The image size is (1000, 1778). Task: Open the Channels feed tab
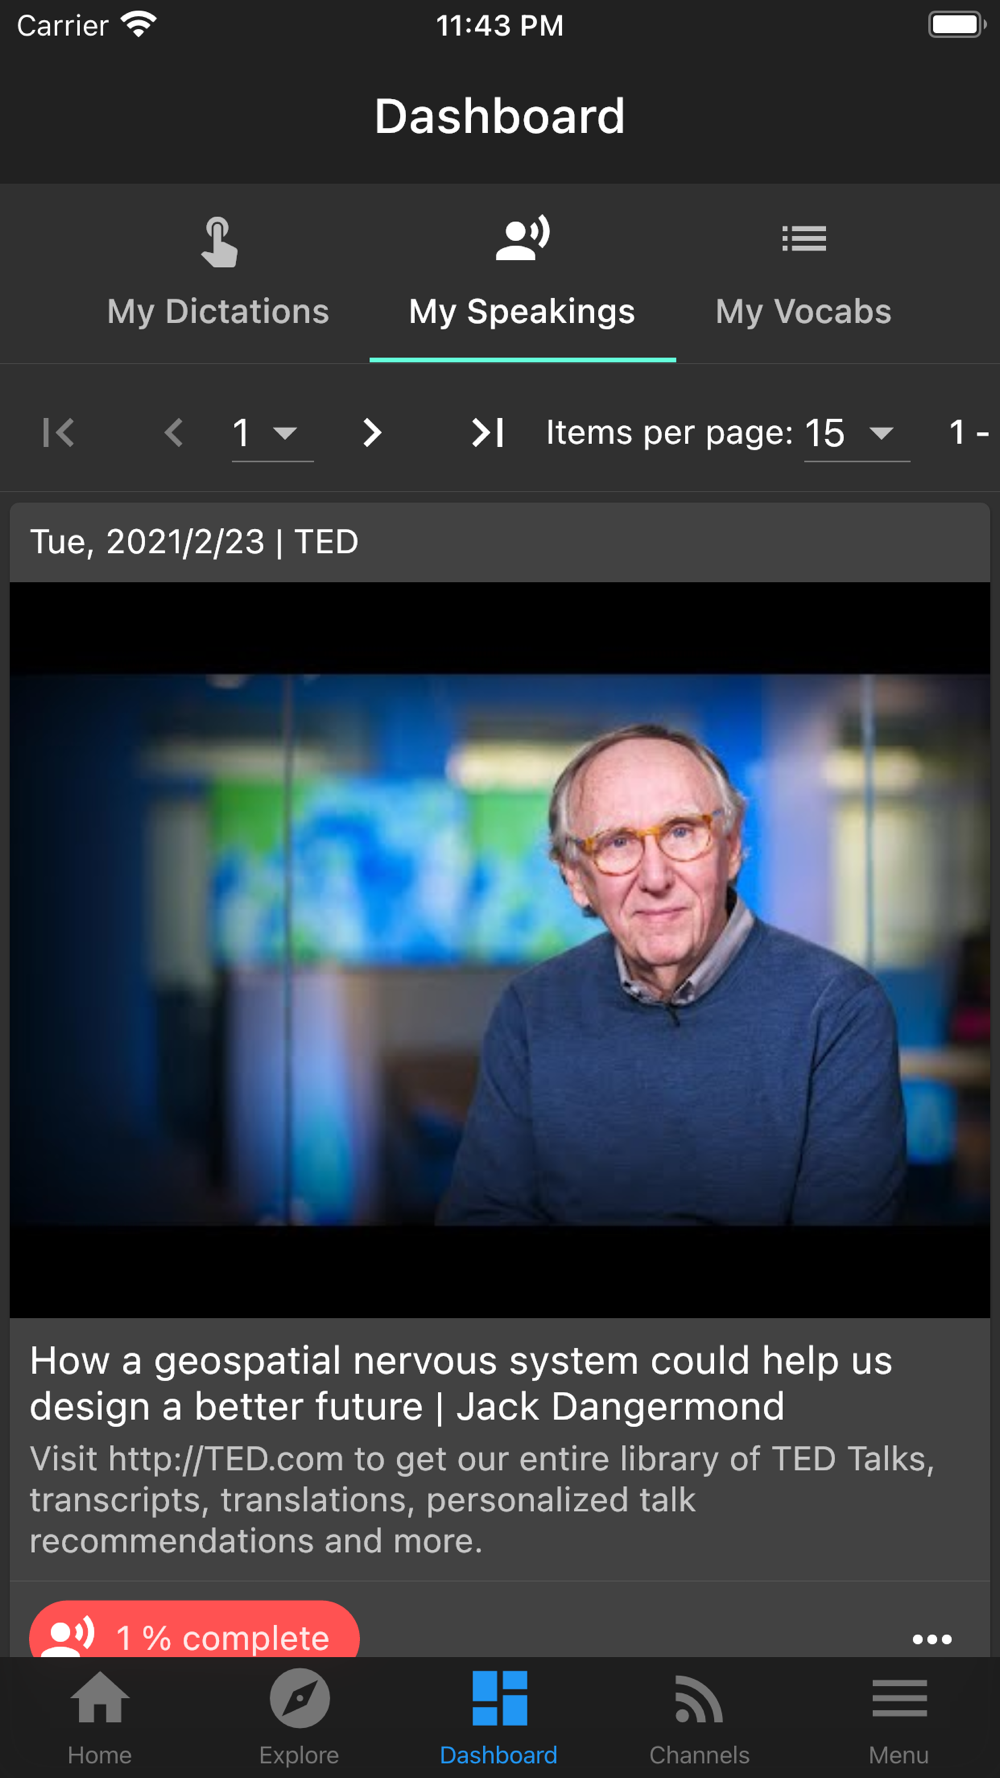[x=699, y=1718]
